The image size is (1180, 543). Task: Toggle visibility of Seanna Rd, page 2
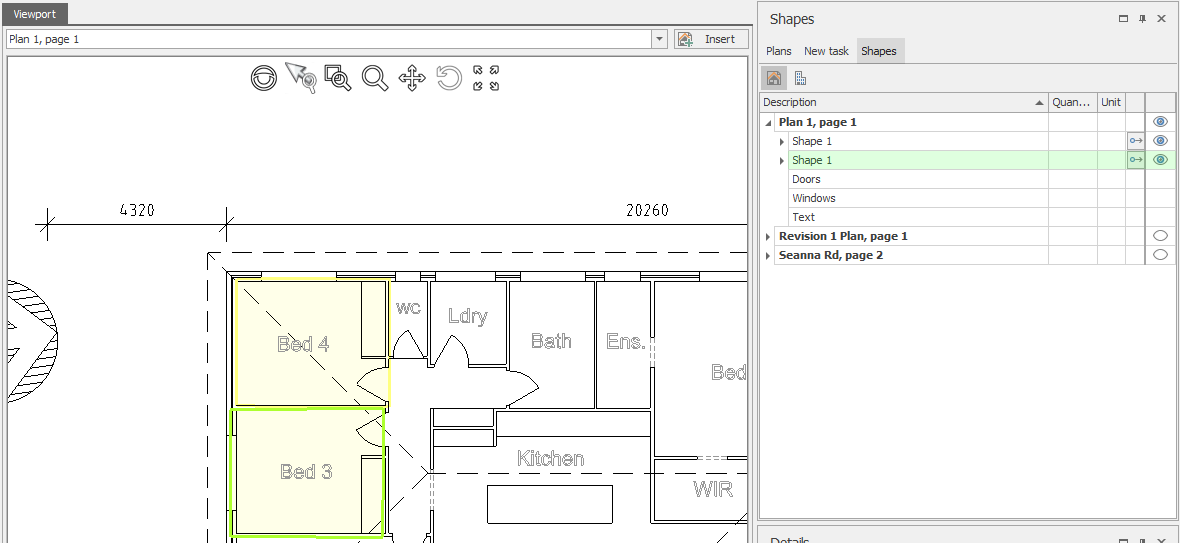(1160, 255)
